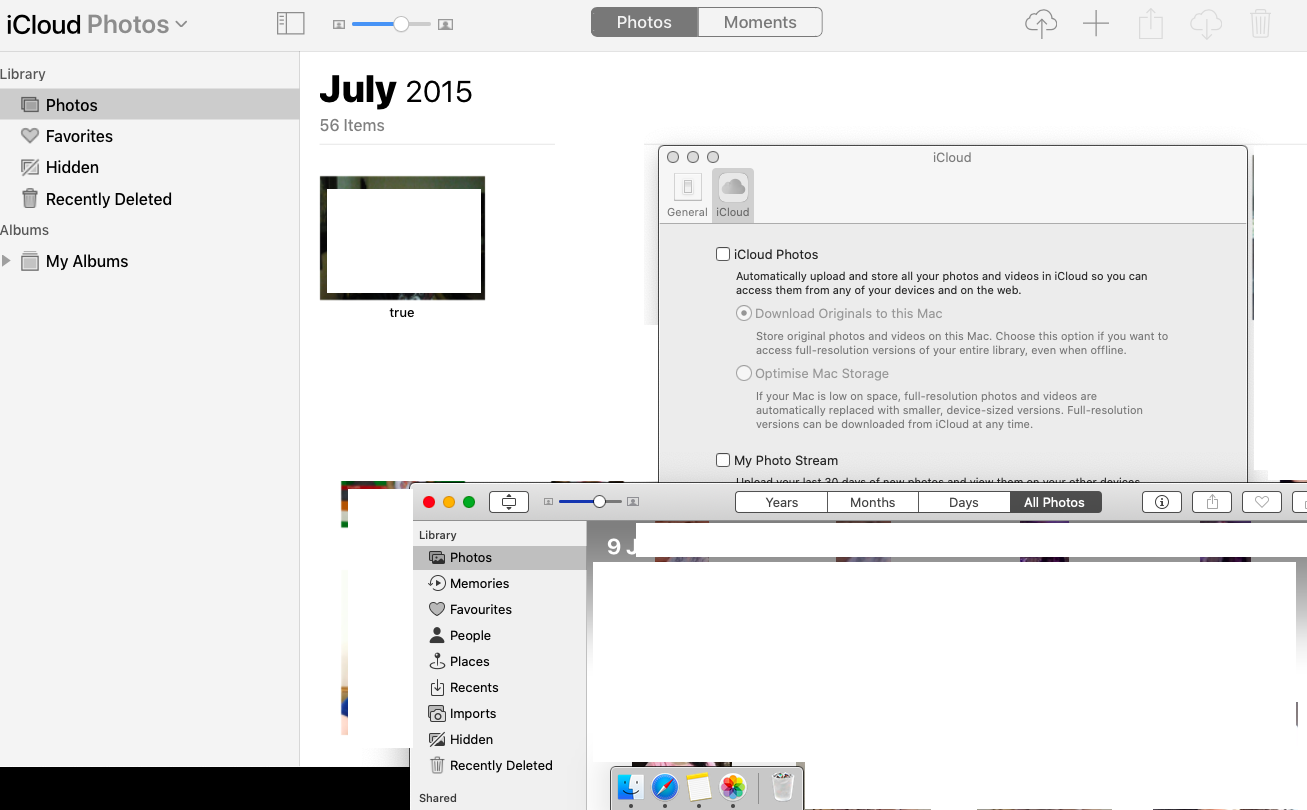
Task: Select All Photos view in Photos app
Action: [x=1055, y=502]
